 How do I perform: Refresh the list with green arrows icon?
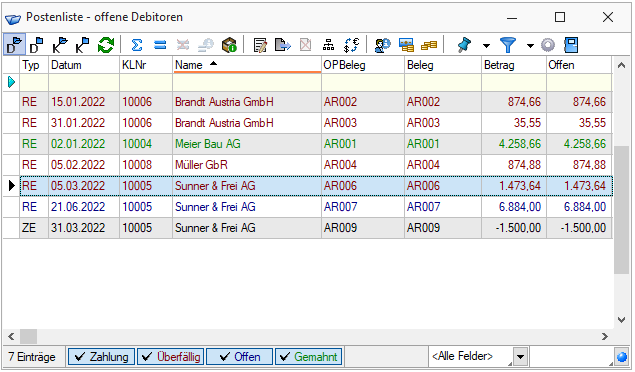pos(106,45)
